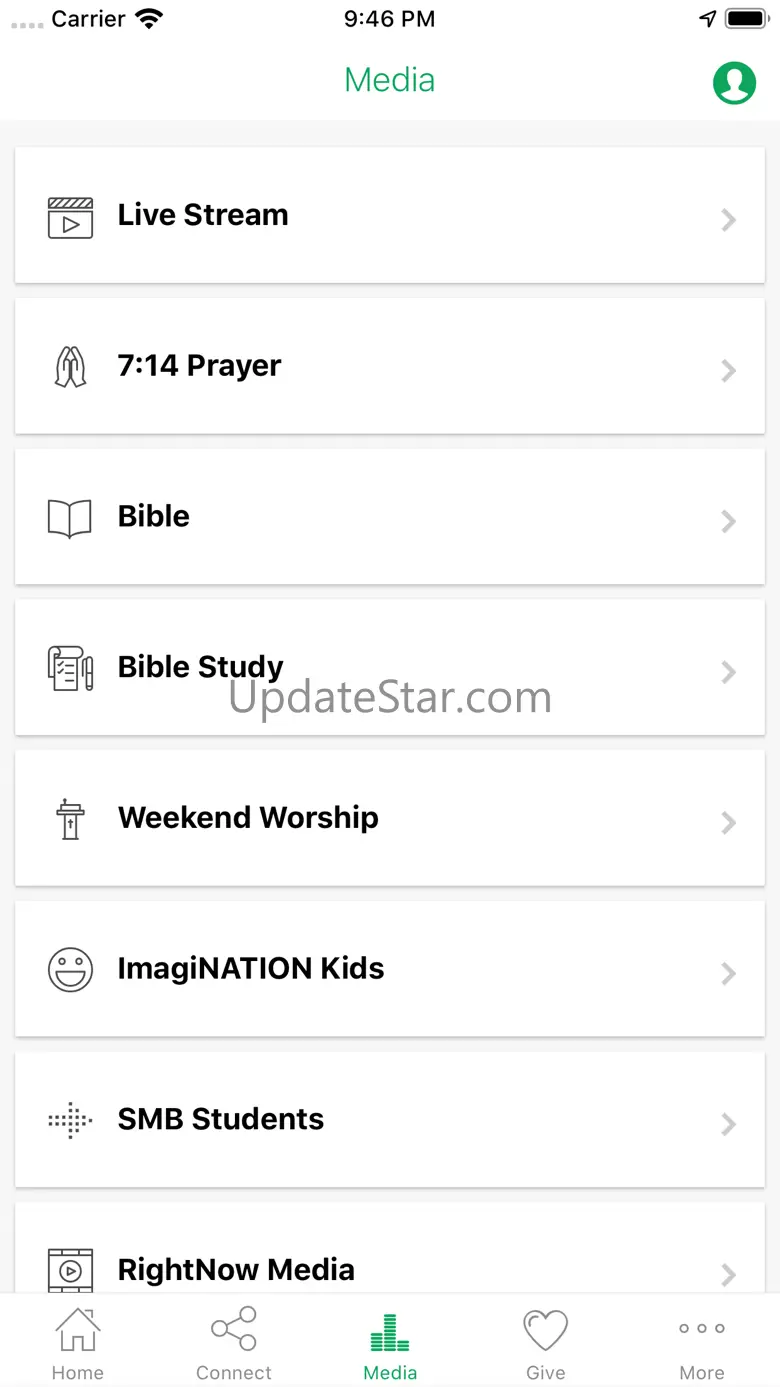This screenshot has height=1387, width=780.
Task: Select the ImagiNATION Kids label
Action: point(251,968)
